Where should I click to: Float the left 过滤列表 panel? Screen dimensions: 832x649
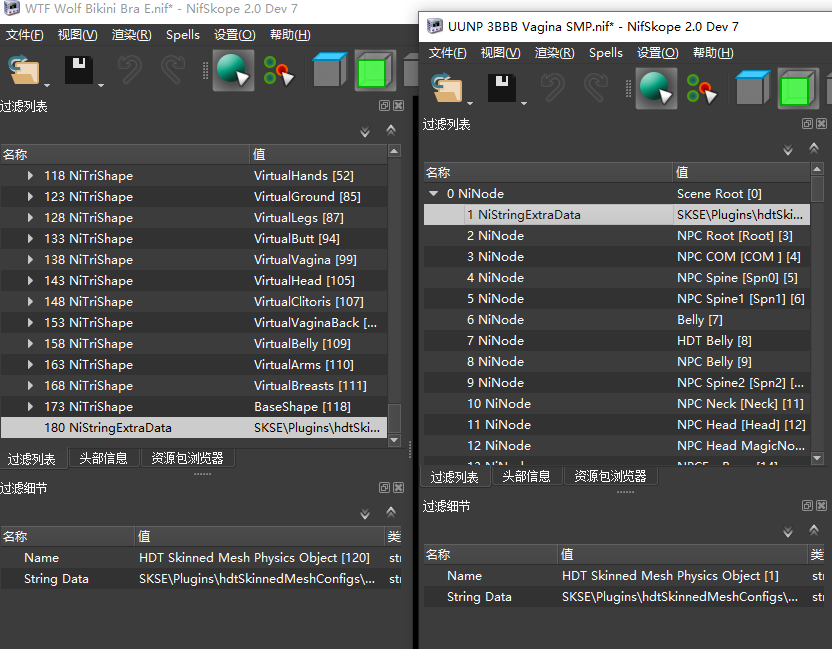[x=384, y=106]
